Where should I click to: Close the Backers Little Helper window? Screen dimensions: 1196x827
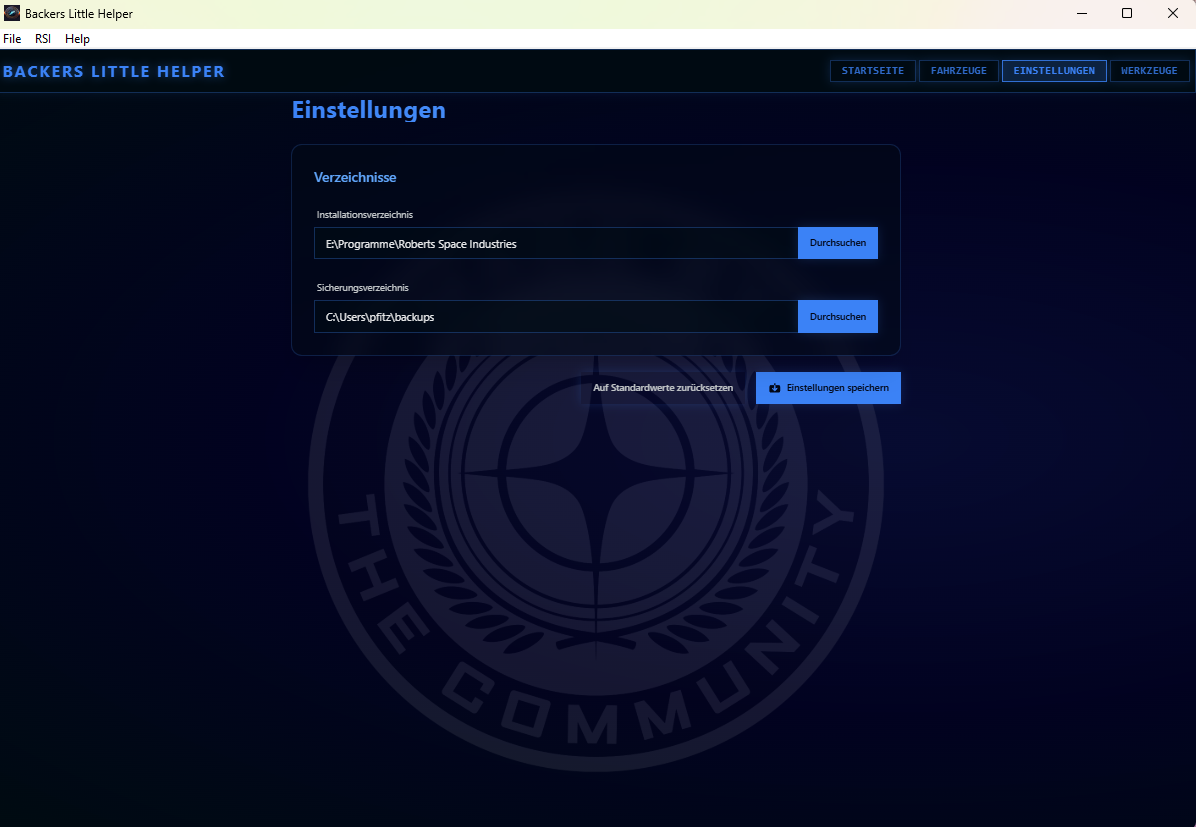[x=1172, y=13]
